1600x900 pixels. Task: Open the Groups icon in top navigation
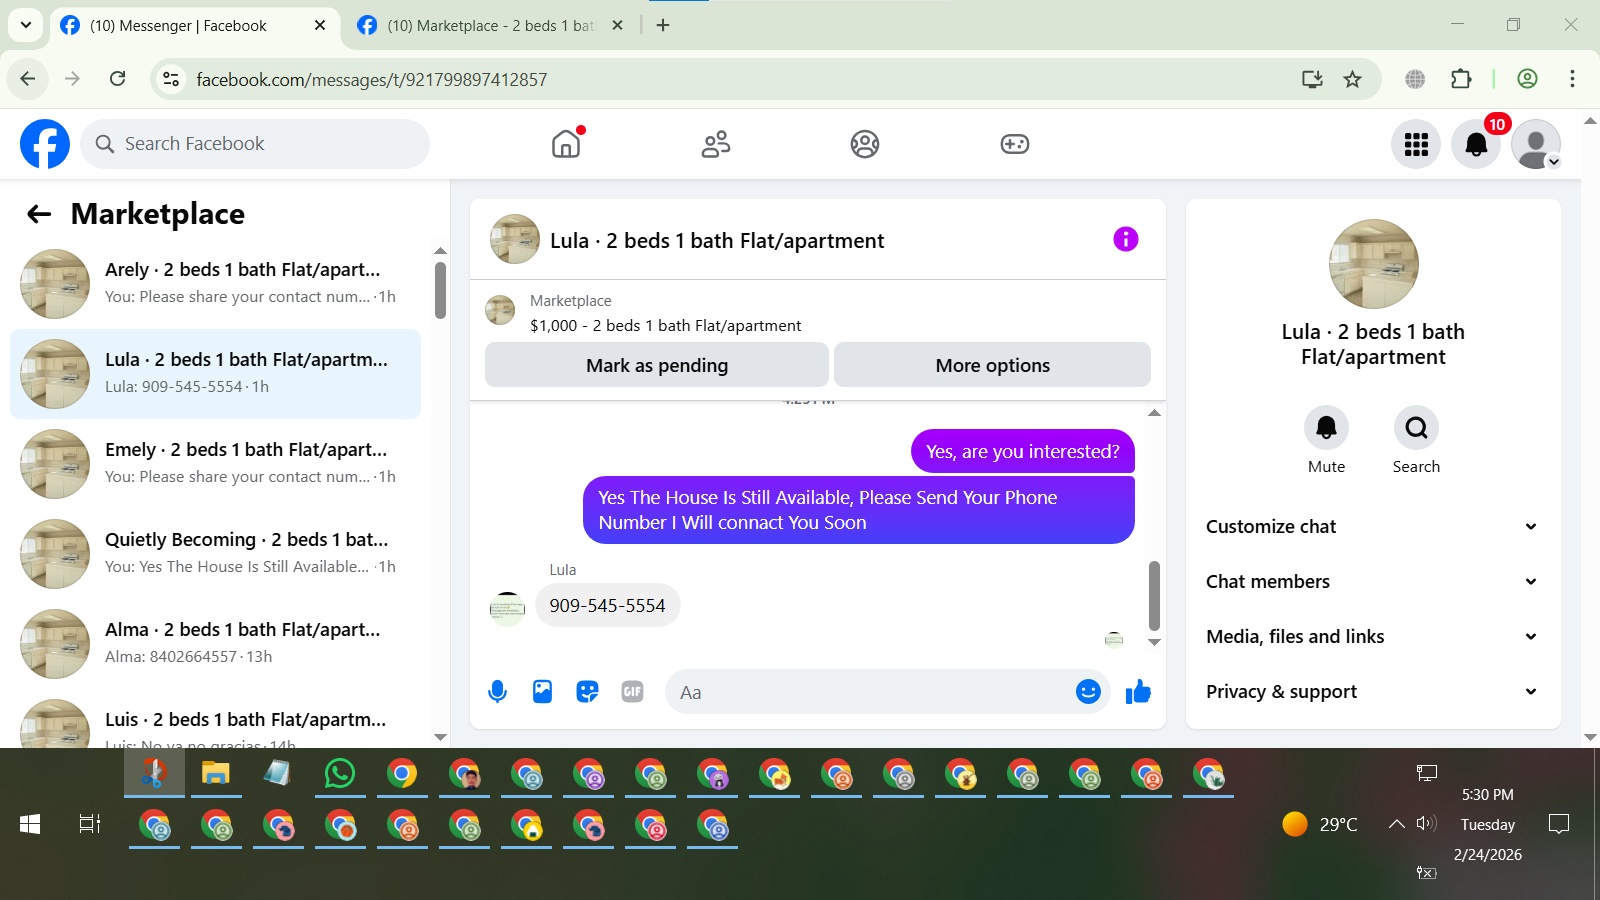(x=865, y=144)
